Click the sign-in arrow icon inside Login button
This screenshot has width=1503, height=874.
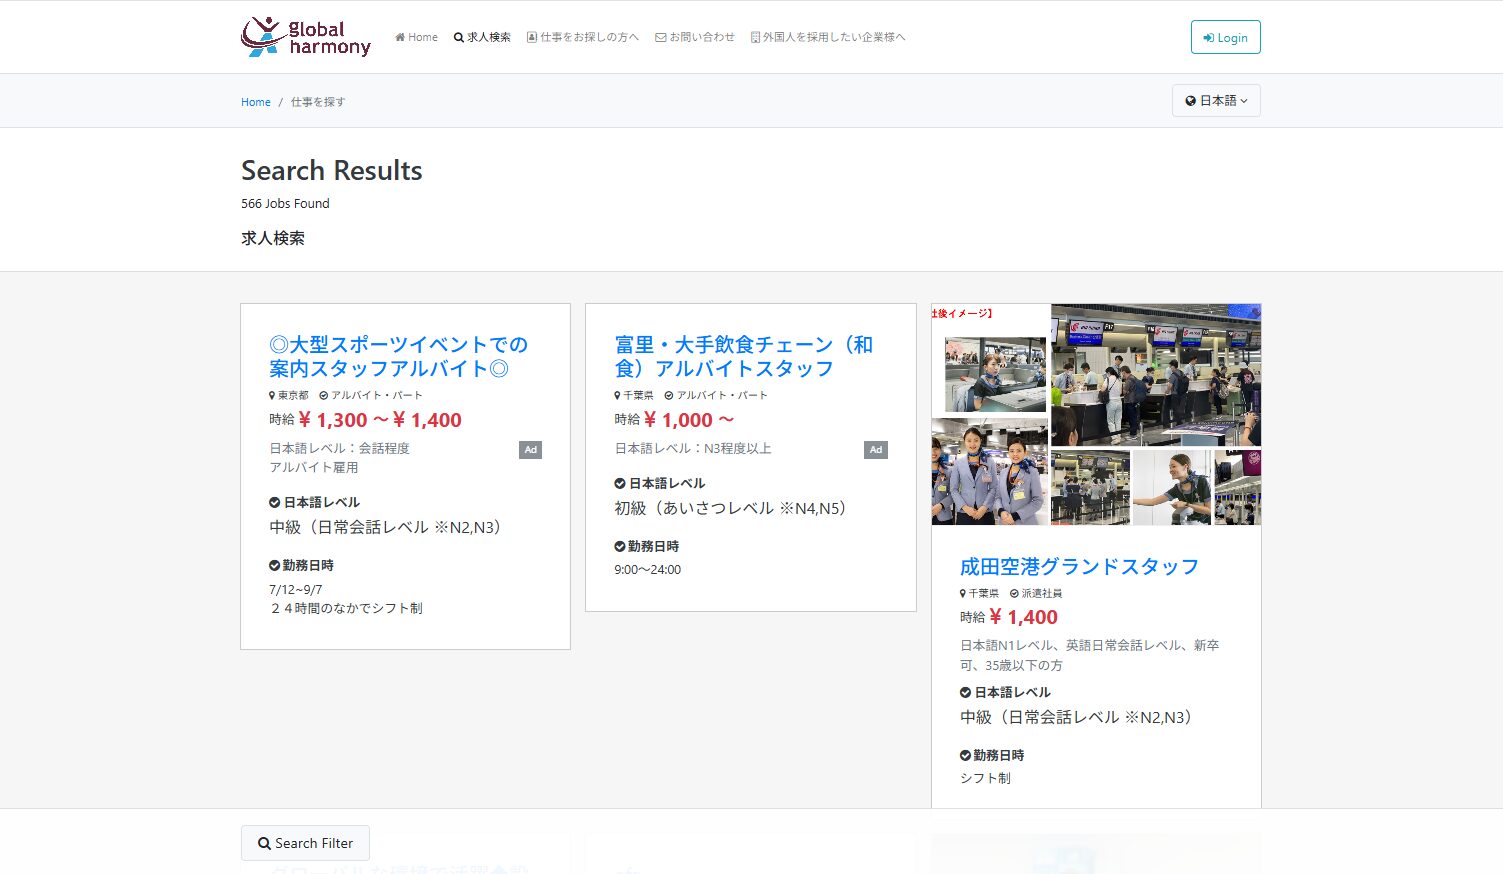tap(1210, 37)
